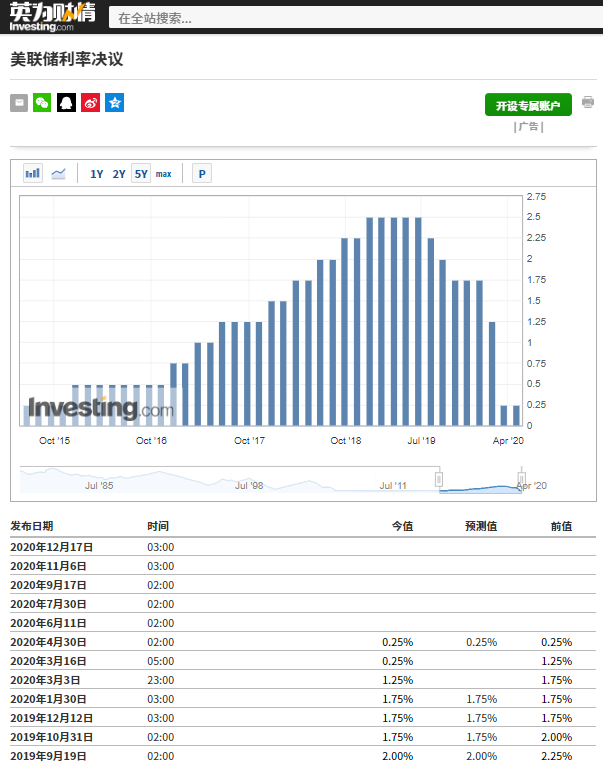Select the 2020年6月11日 row
The image size is (603, 771).
click(303, 623)
